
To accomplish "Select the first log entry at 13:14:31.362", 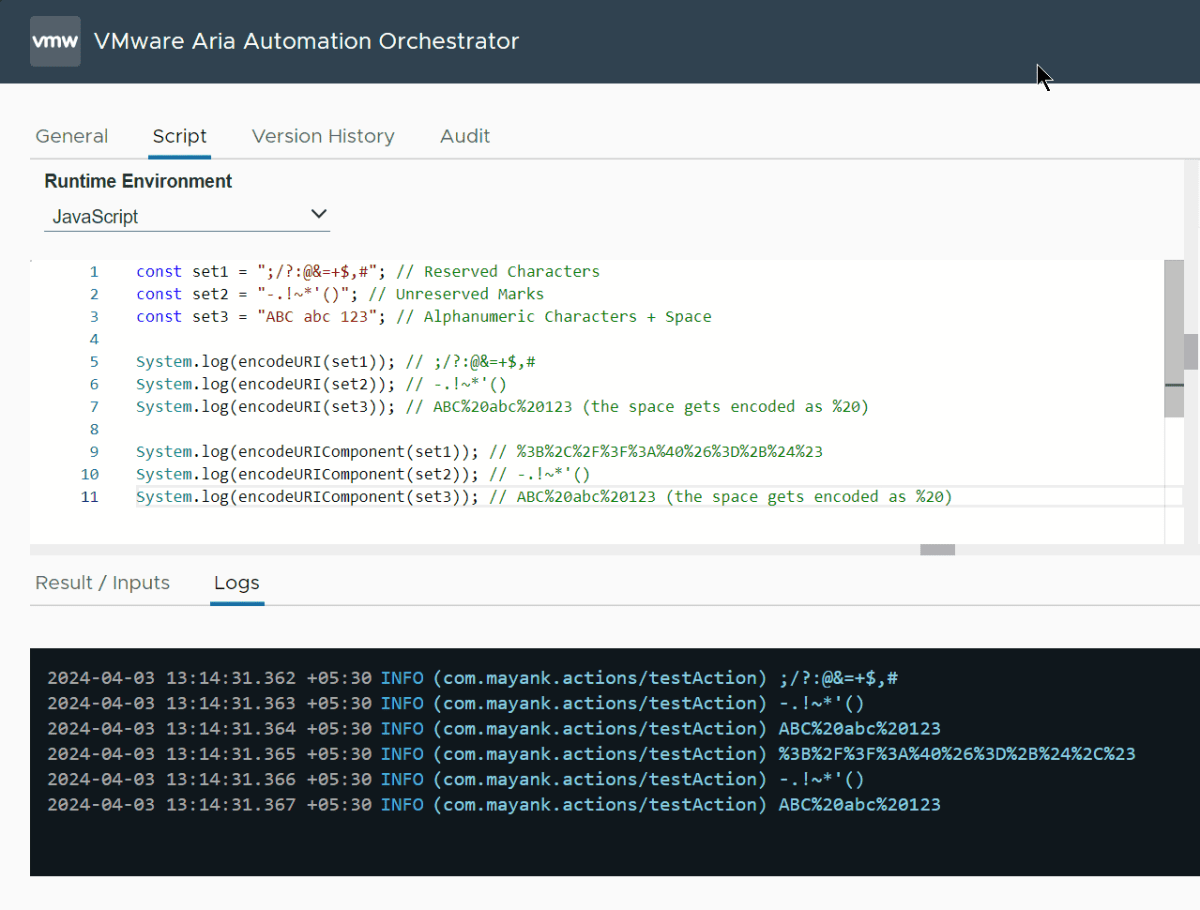I will pyautogui.click(x=470, y=677).
